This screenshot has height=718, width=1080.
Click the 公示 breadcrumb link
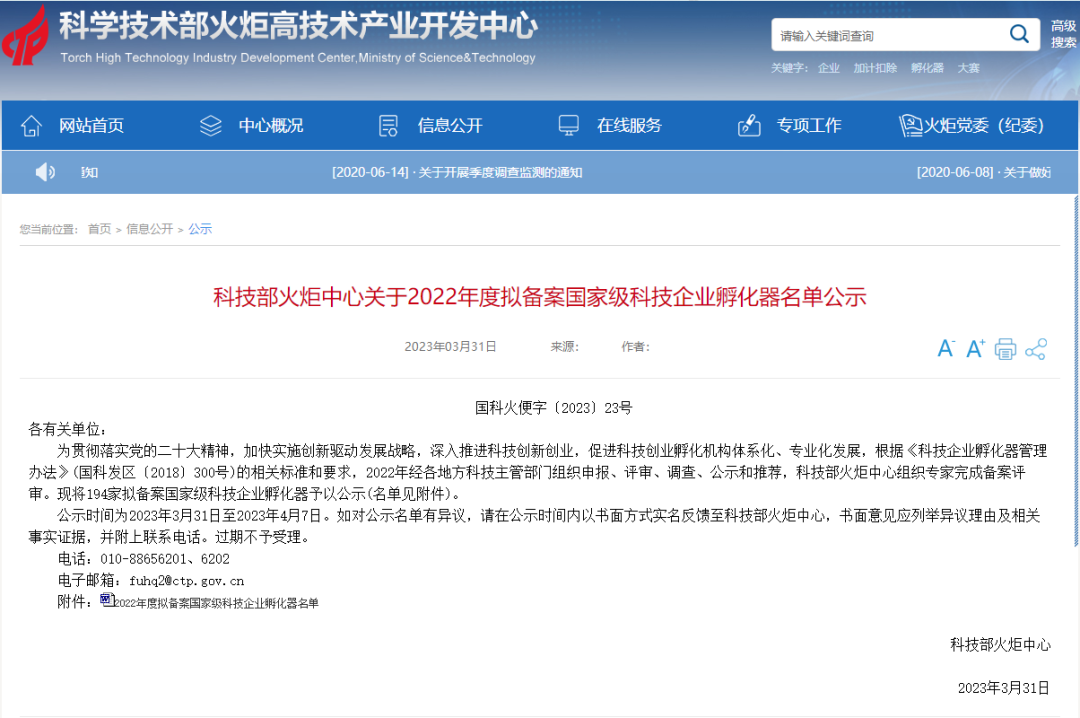(200, 229)
